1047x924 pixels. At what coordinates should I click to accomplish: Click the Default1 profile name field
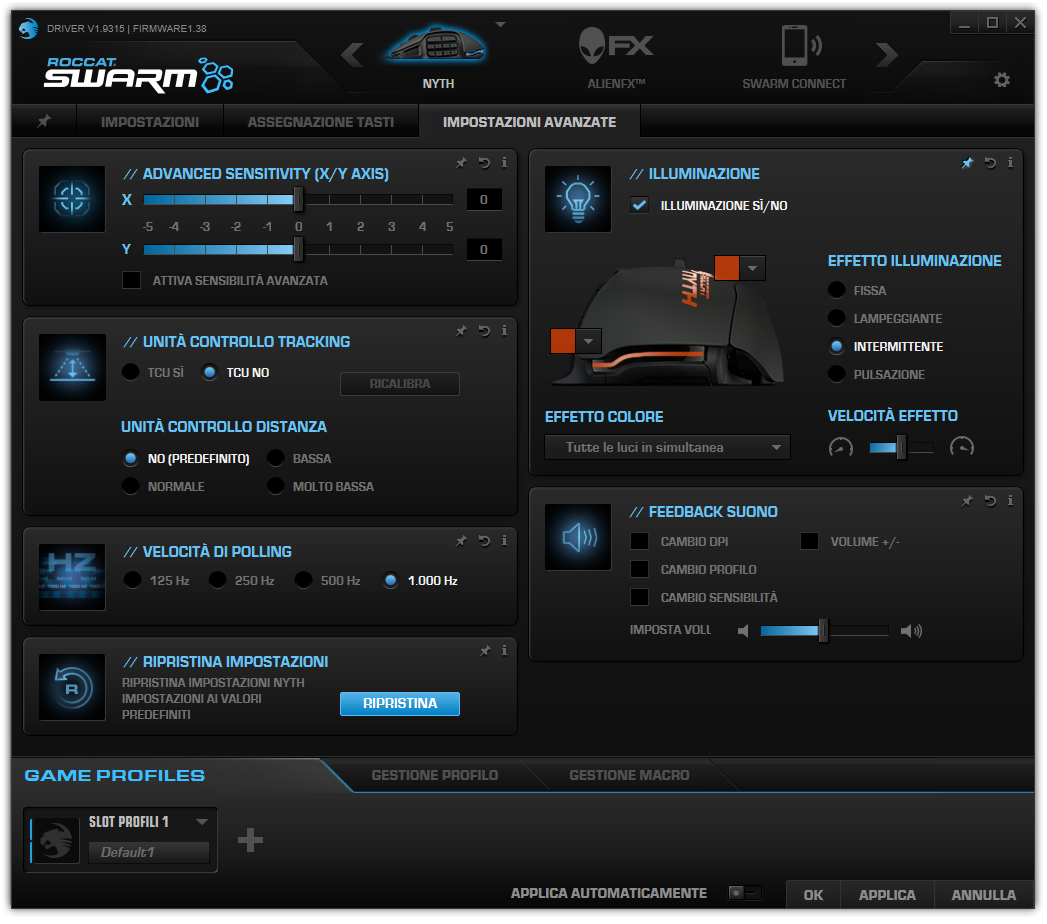pyautogui.click(x=149, y=853)
